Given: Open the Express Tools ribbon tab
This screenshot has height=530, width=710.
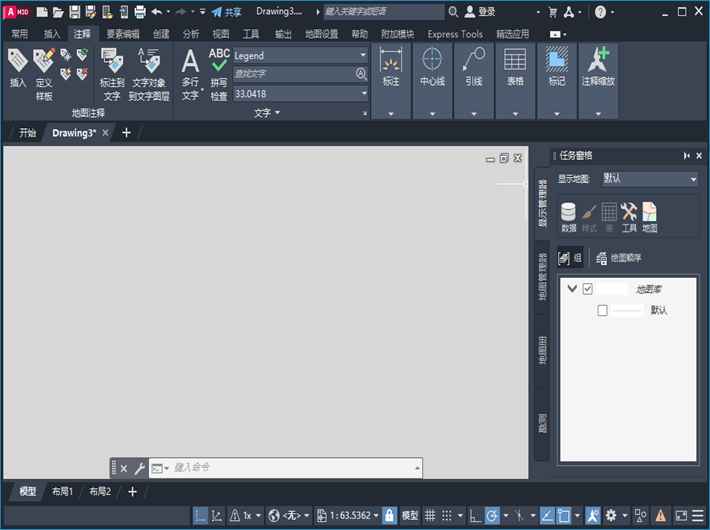Looking at the screenshot, I should coord(455,34).
